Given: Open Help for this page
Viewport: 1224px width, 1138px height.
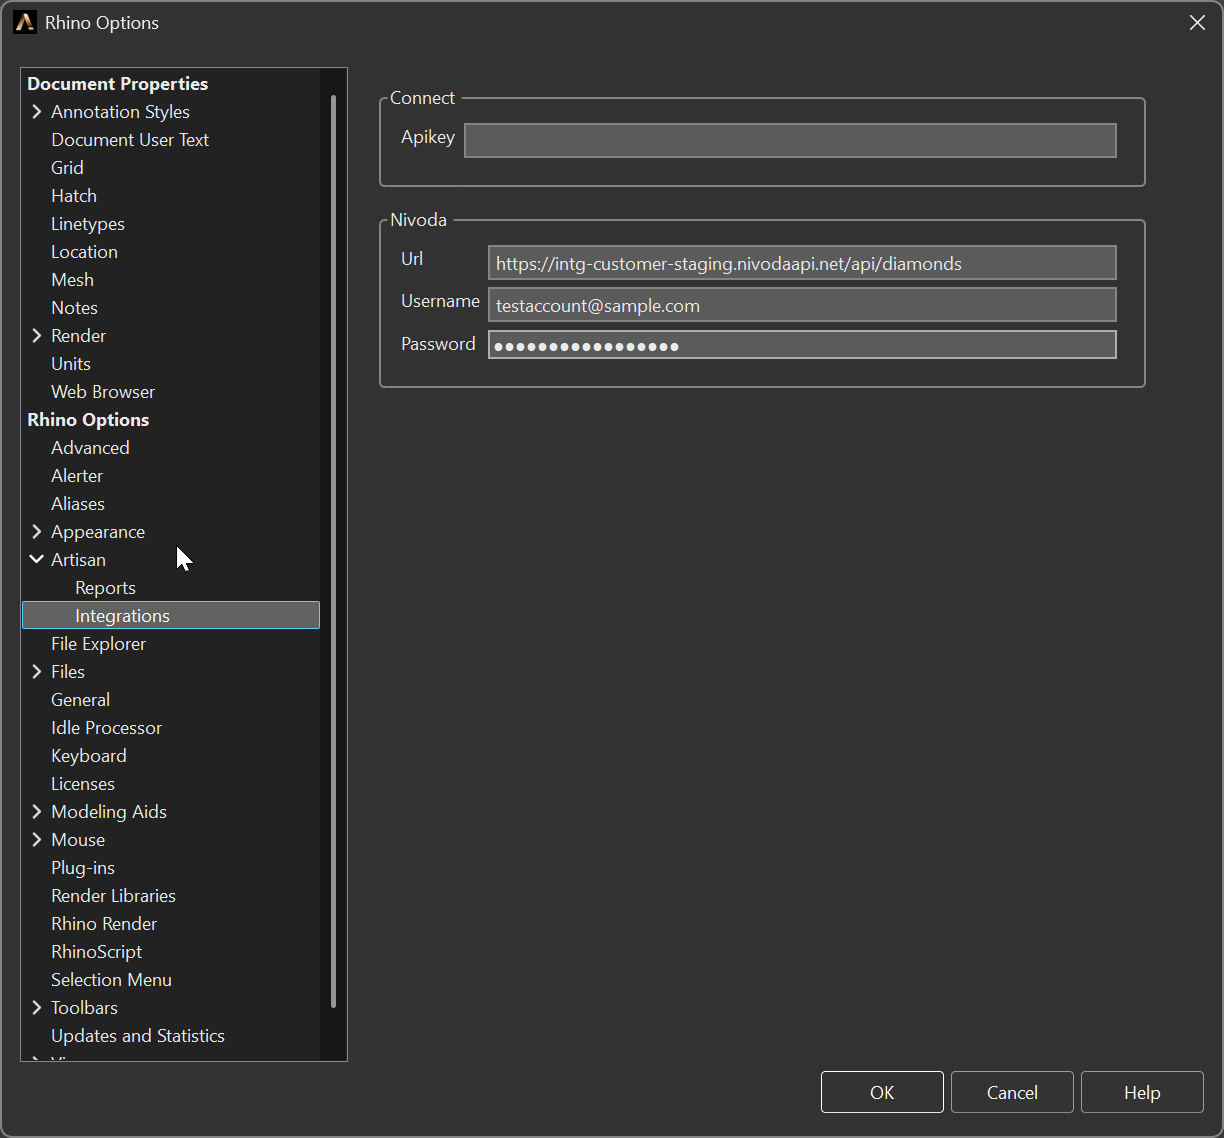Looking at the screenshot, I should (1142, 1092).
